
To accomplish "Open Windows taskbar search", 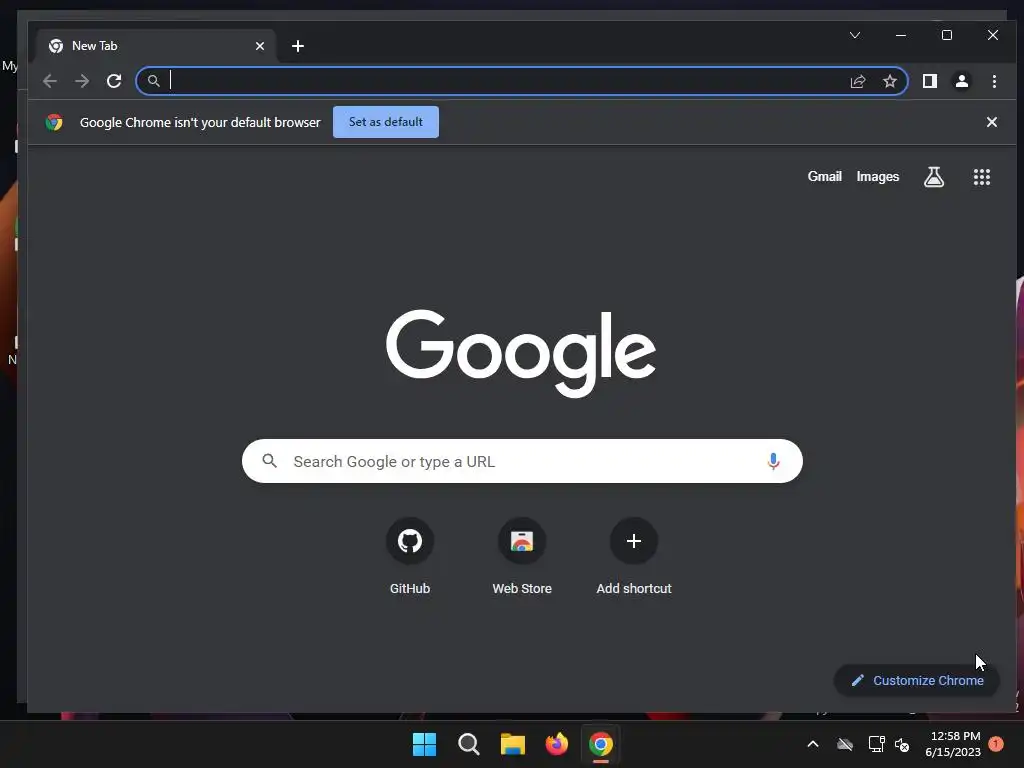I will click(468, 744).
